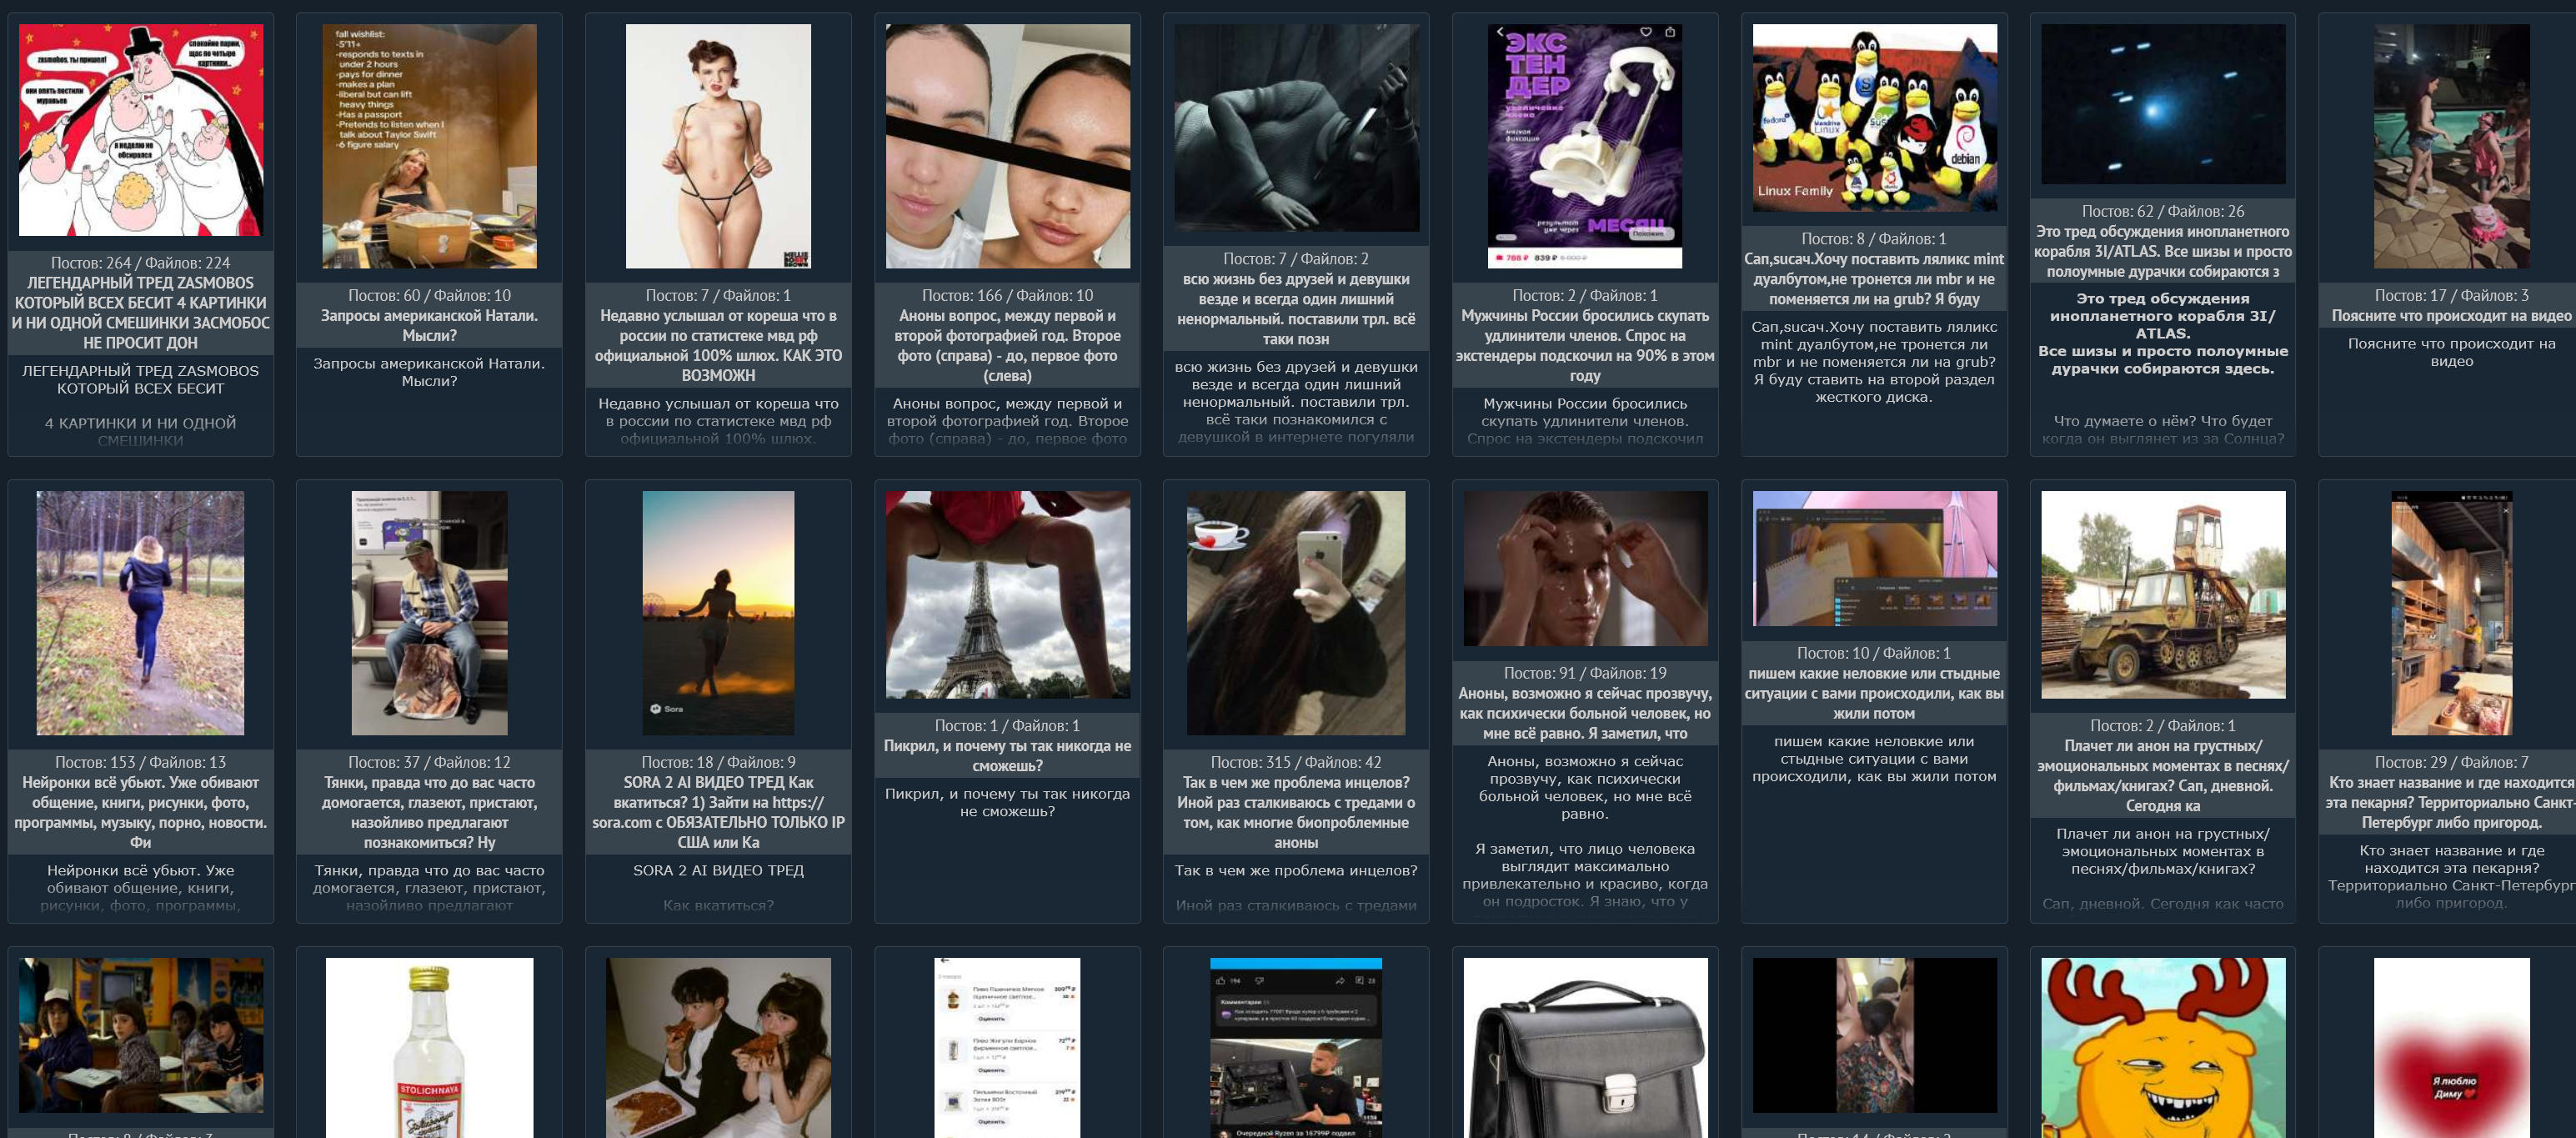2576x1138 pixels.
Task: Open the ZASMOBOS cartoon thread thumbnail
Action: (x=140, y=130)
